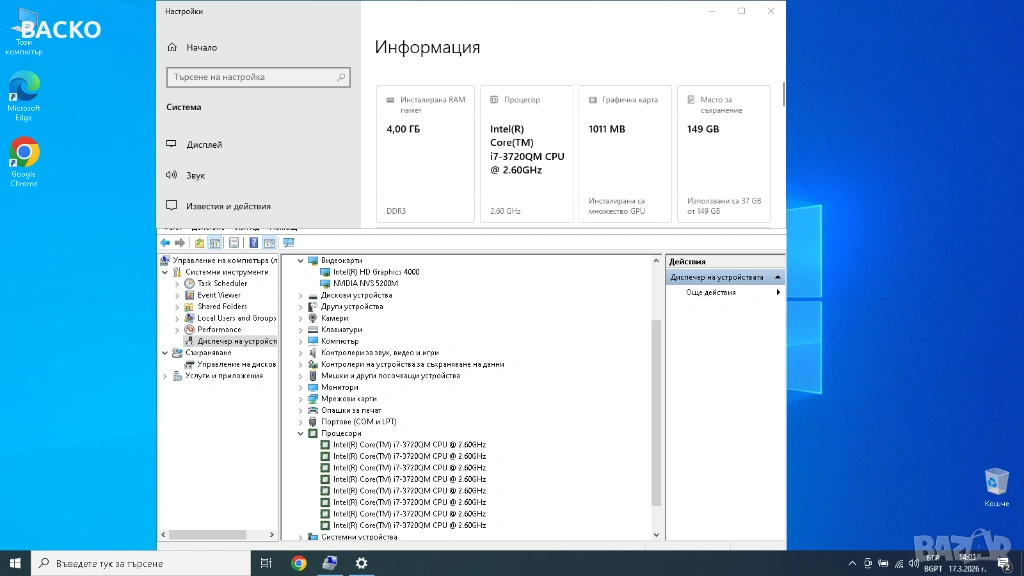Click the back arrow in the management toolbar

(165, 243)
